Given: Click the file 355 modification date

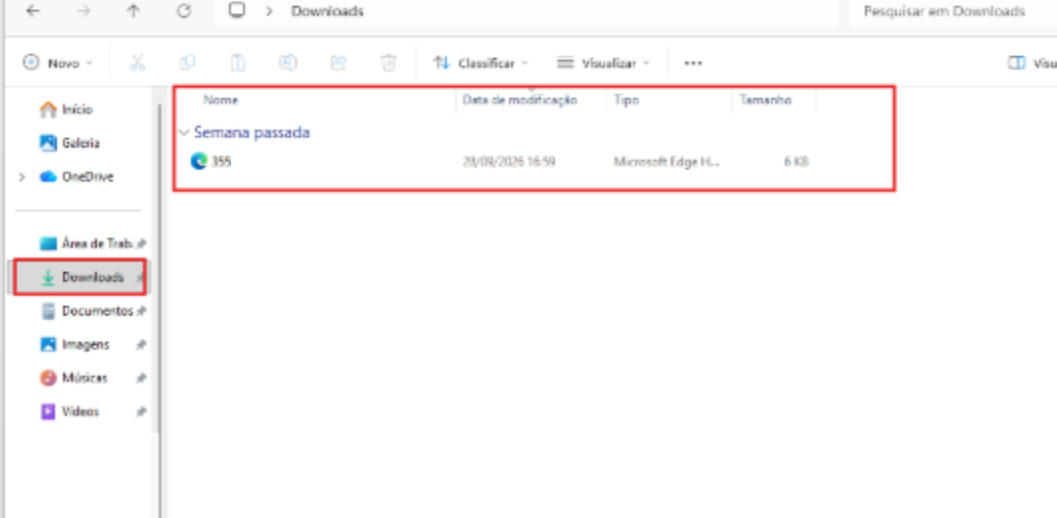Looking at the screenshot, I should tap(509, 162).
